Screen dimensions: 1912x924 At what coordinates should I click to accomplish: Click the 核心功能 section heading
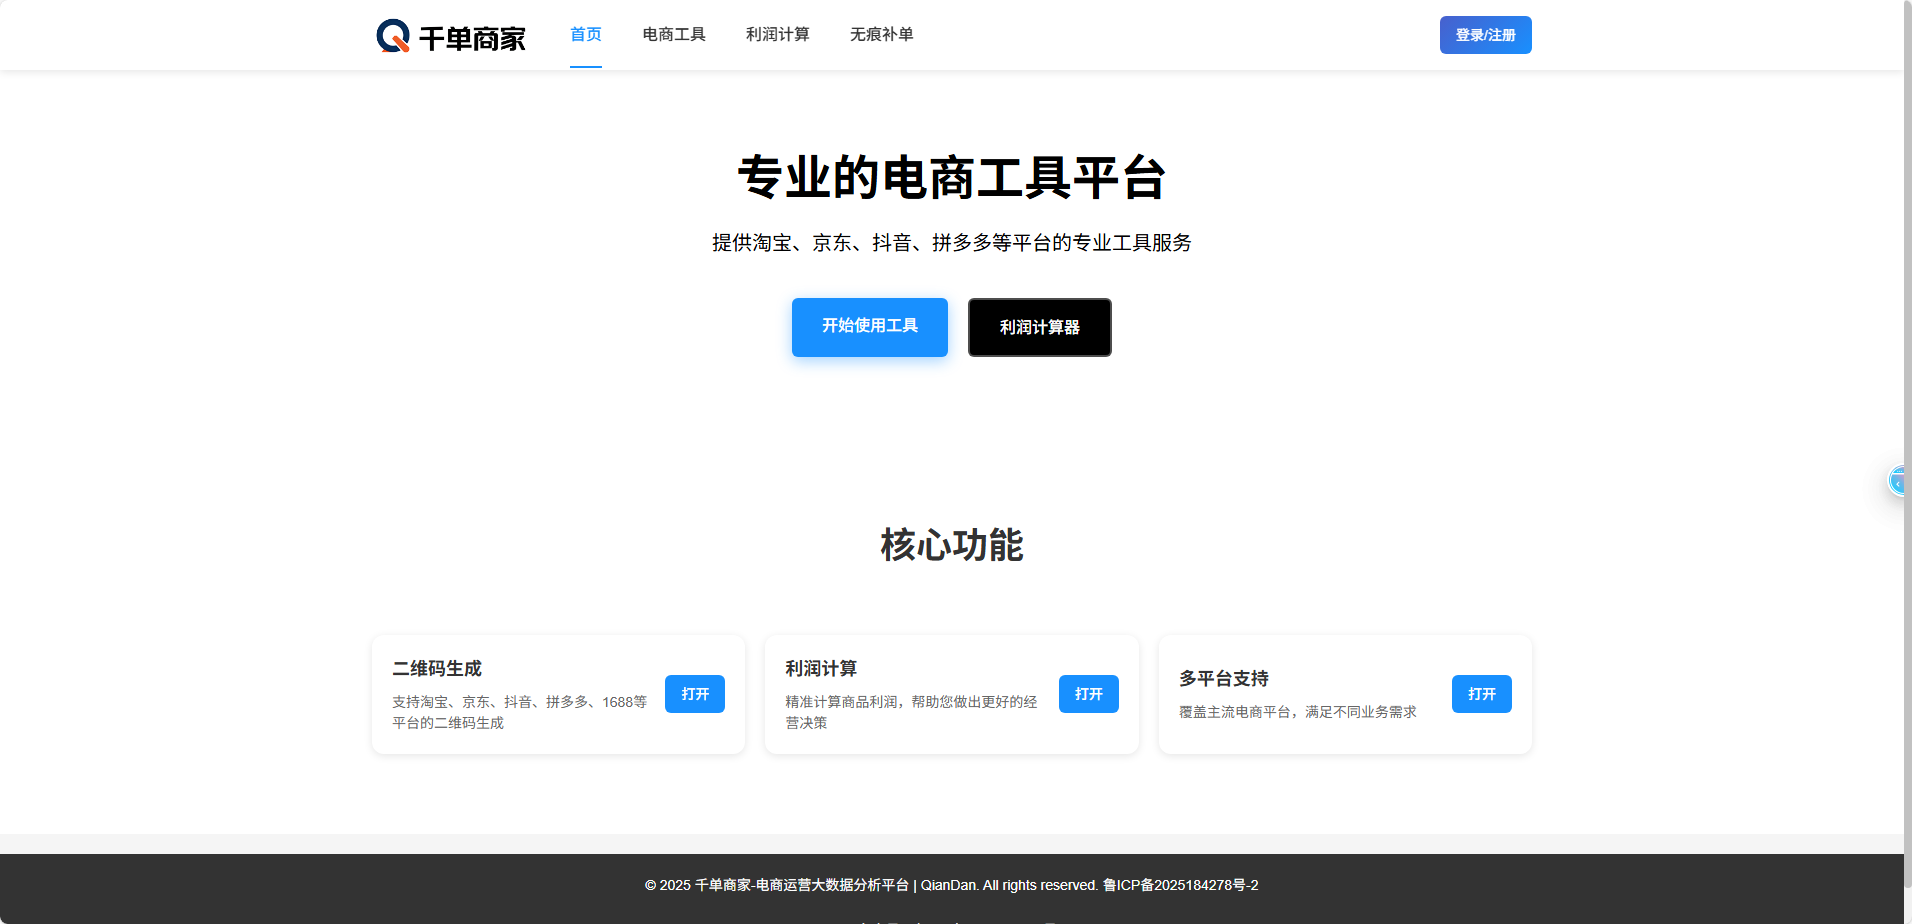951,546
